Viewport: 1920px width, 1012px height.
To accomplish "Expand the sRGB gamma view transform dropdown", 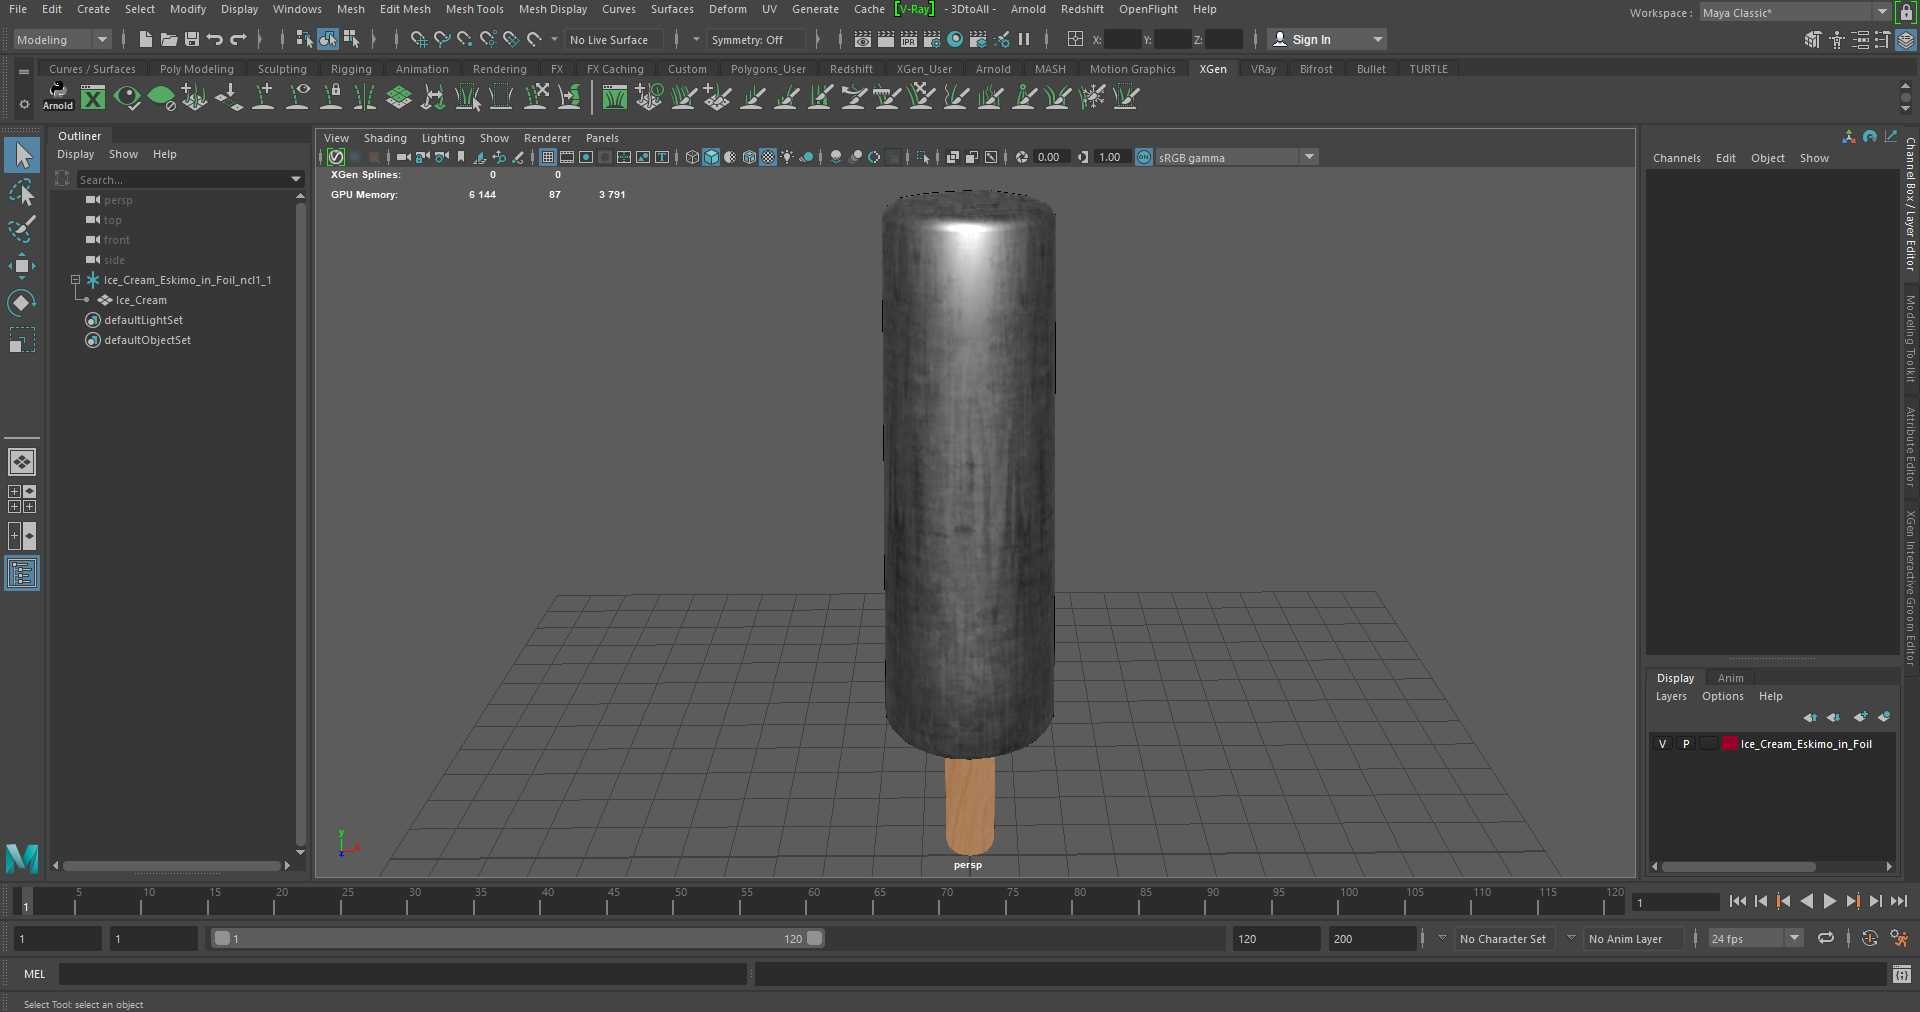I will pos(1237,157).
